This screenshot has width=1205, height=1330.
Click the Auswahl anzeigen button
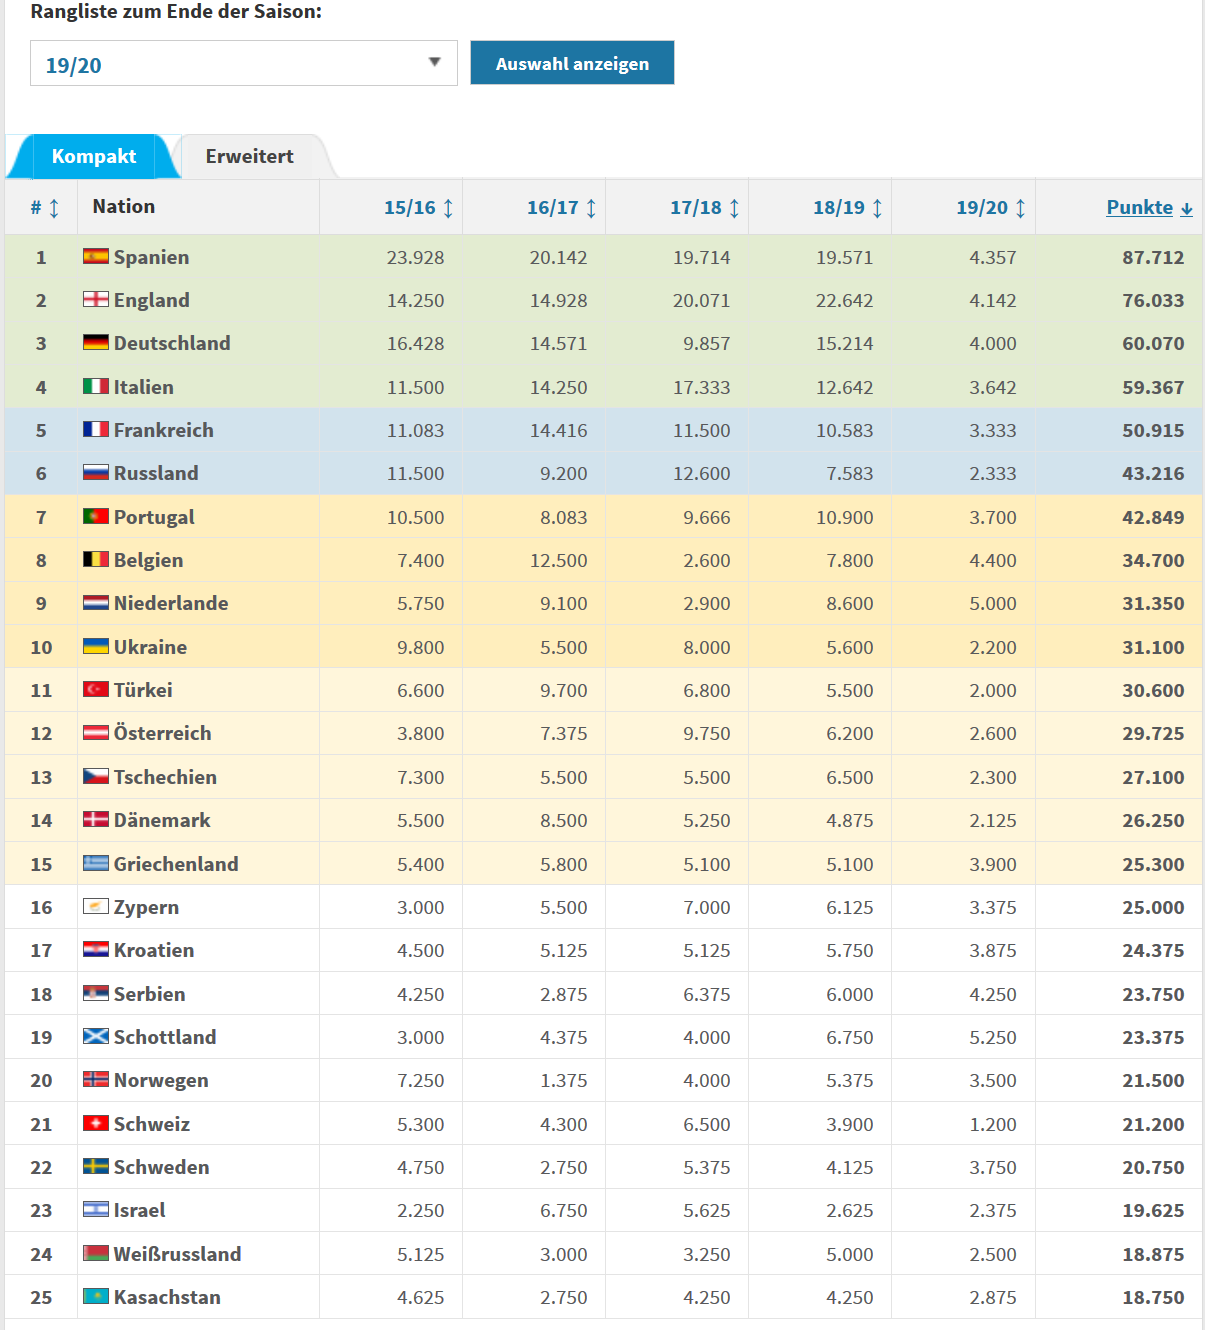572,63
